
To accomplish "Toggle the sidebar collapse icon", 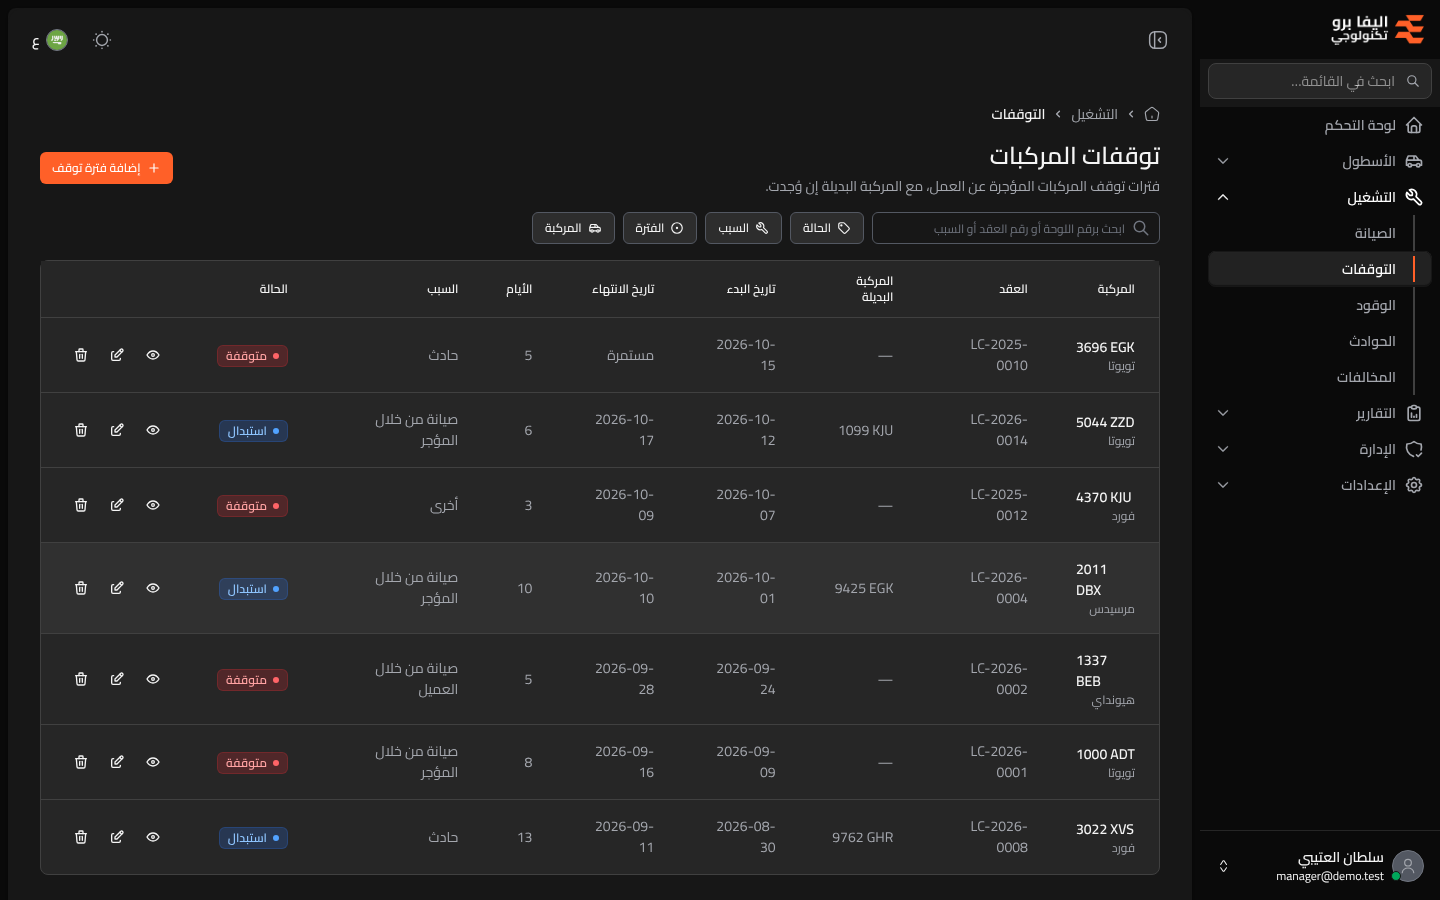I will pos(1158,40).
